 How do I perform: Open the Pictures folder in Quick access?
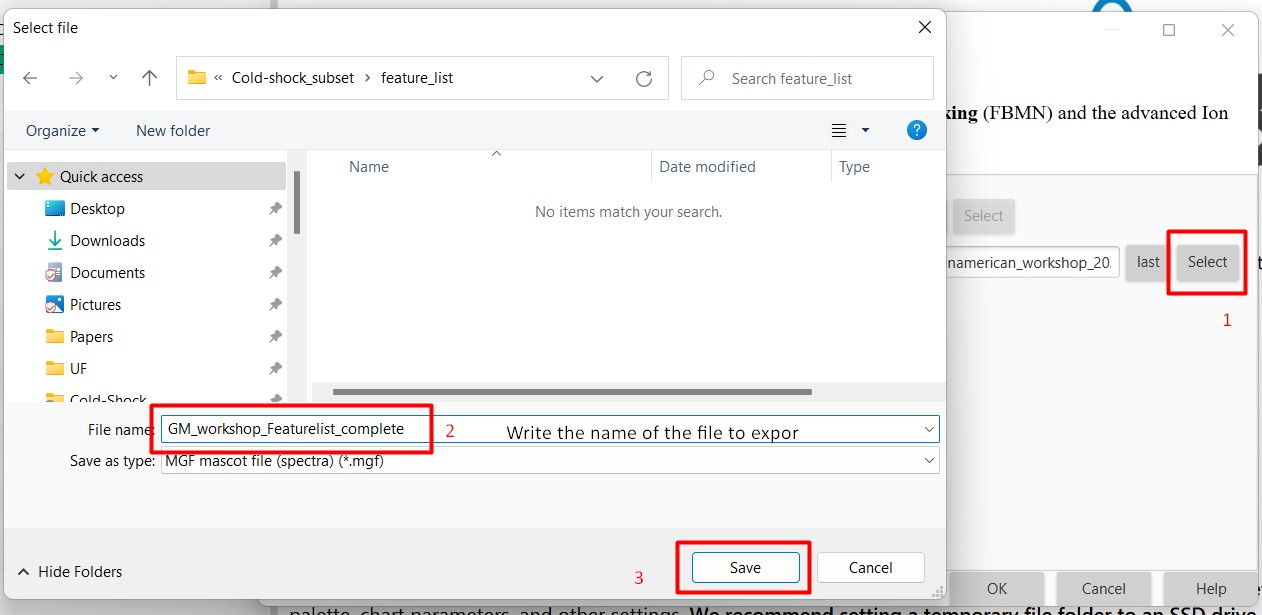click(x=95, y=304)
